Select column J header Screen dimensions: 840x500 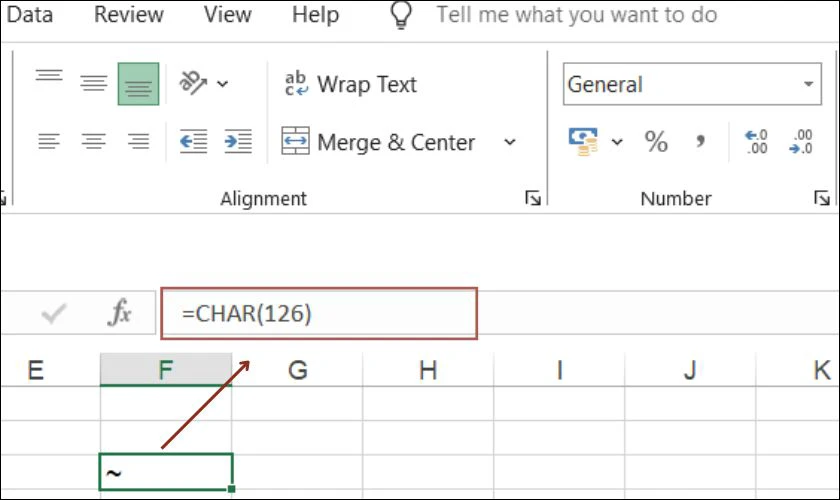[690, 370]
